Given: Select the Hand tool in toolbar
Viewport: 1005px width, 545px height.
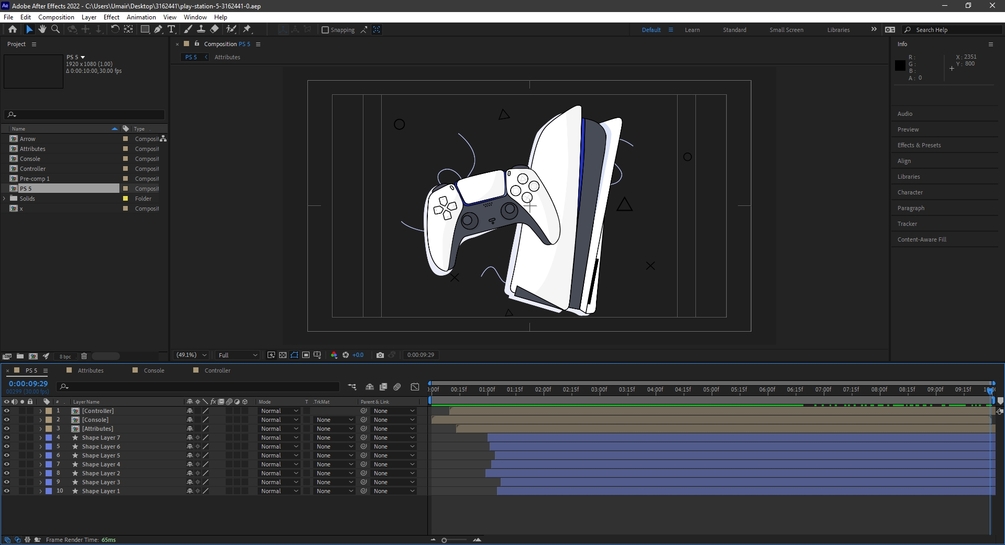Looking at the screenshot, I should click(x=41, y=30).
